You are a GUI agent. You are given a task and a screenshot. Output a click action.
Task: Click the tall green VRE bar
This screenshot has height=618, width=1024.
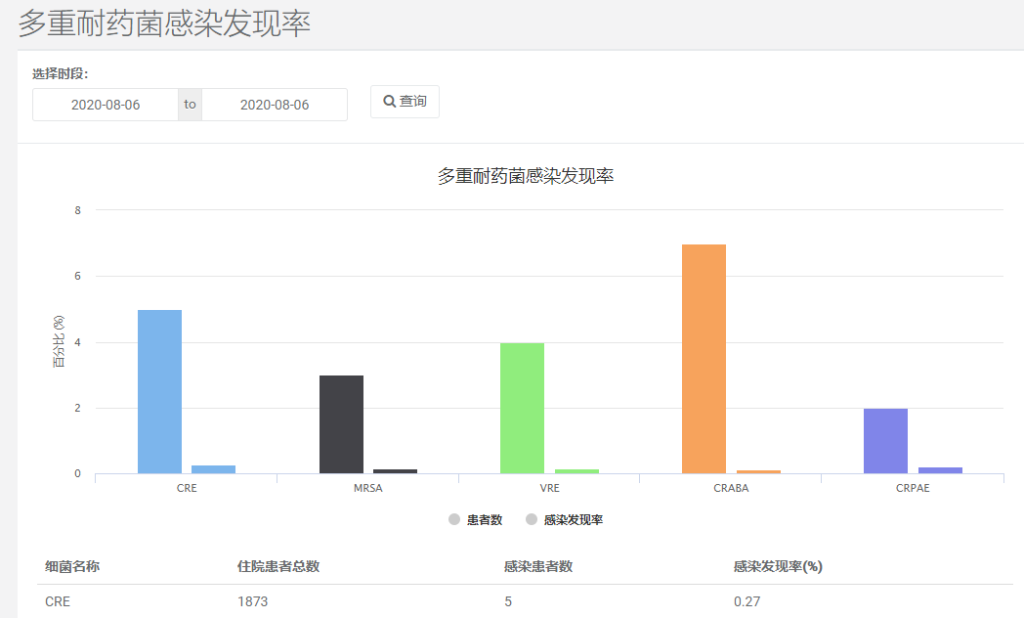tap(522, 408)
